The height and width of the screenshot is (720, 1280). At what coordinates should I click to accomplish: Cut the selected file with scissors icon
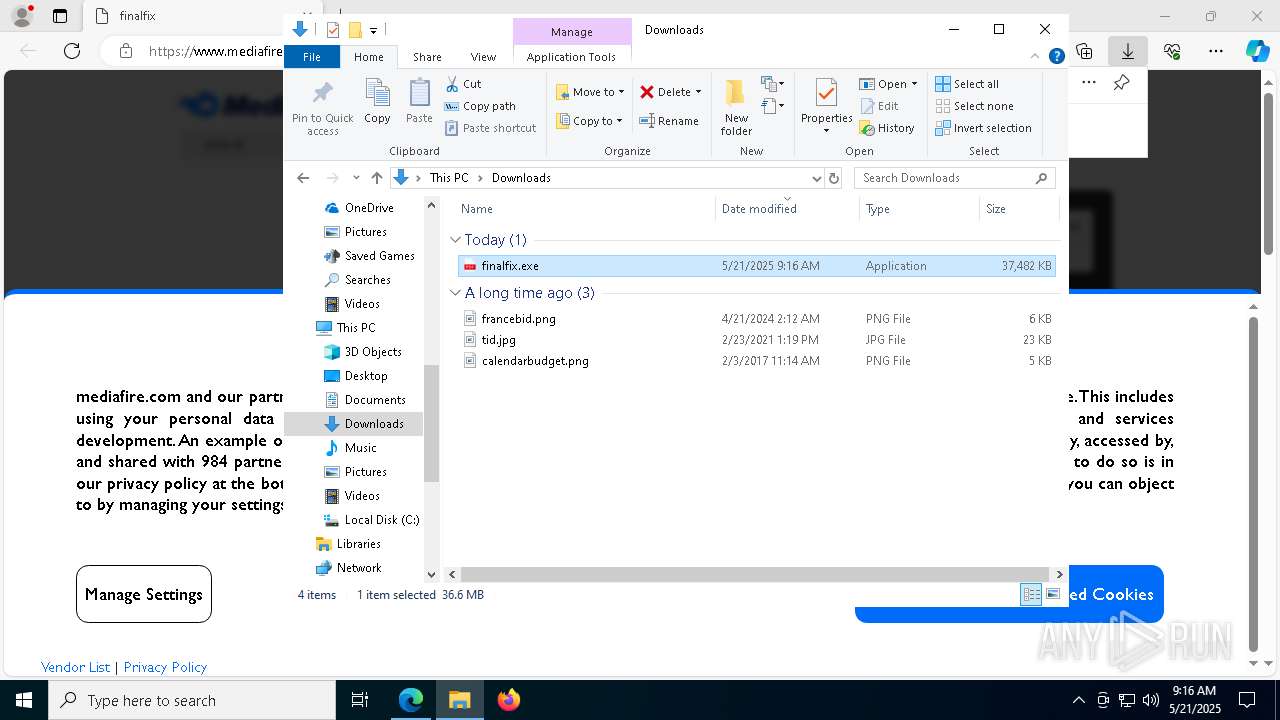[463, 84]
